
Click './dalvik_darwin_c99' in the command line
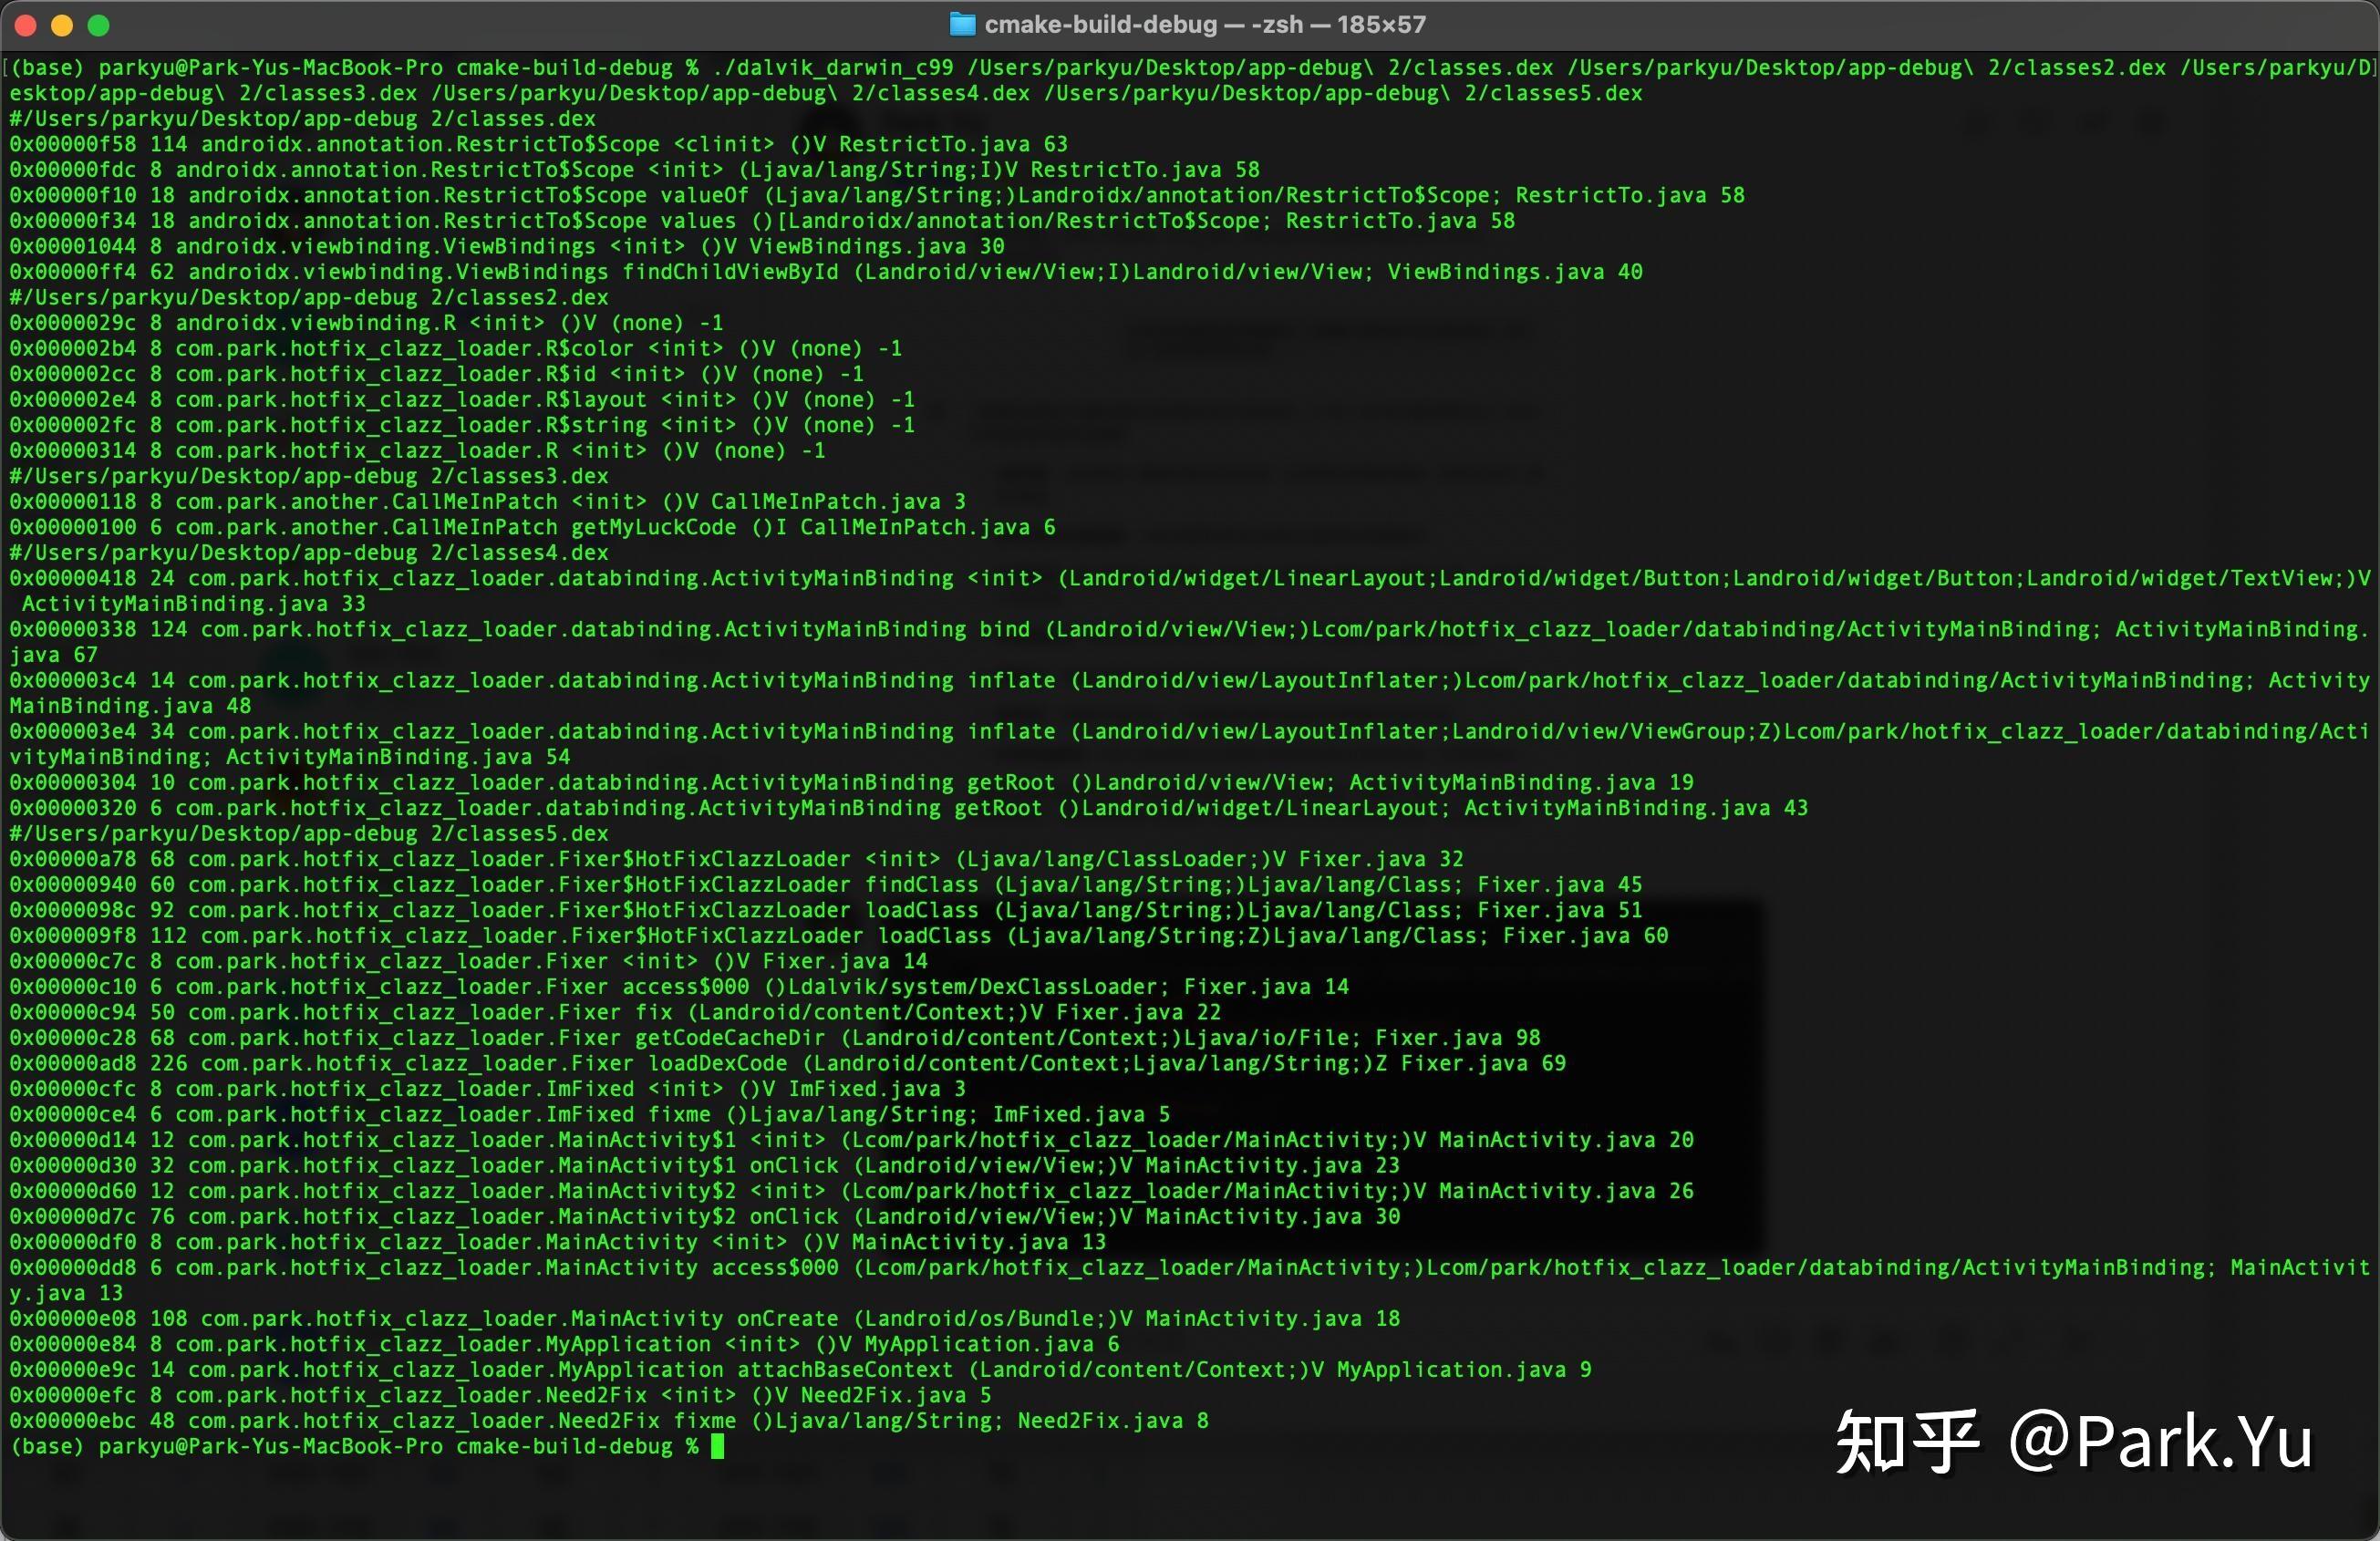[x=833, y=67]
